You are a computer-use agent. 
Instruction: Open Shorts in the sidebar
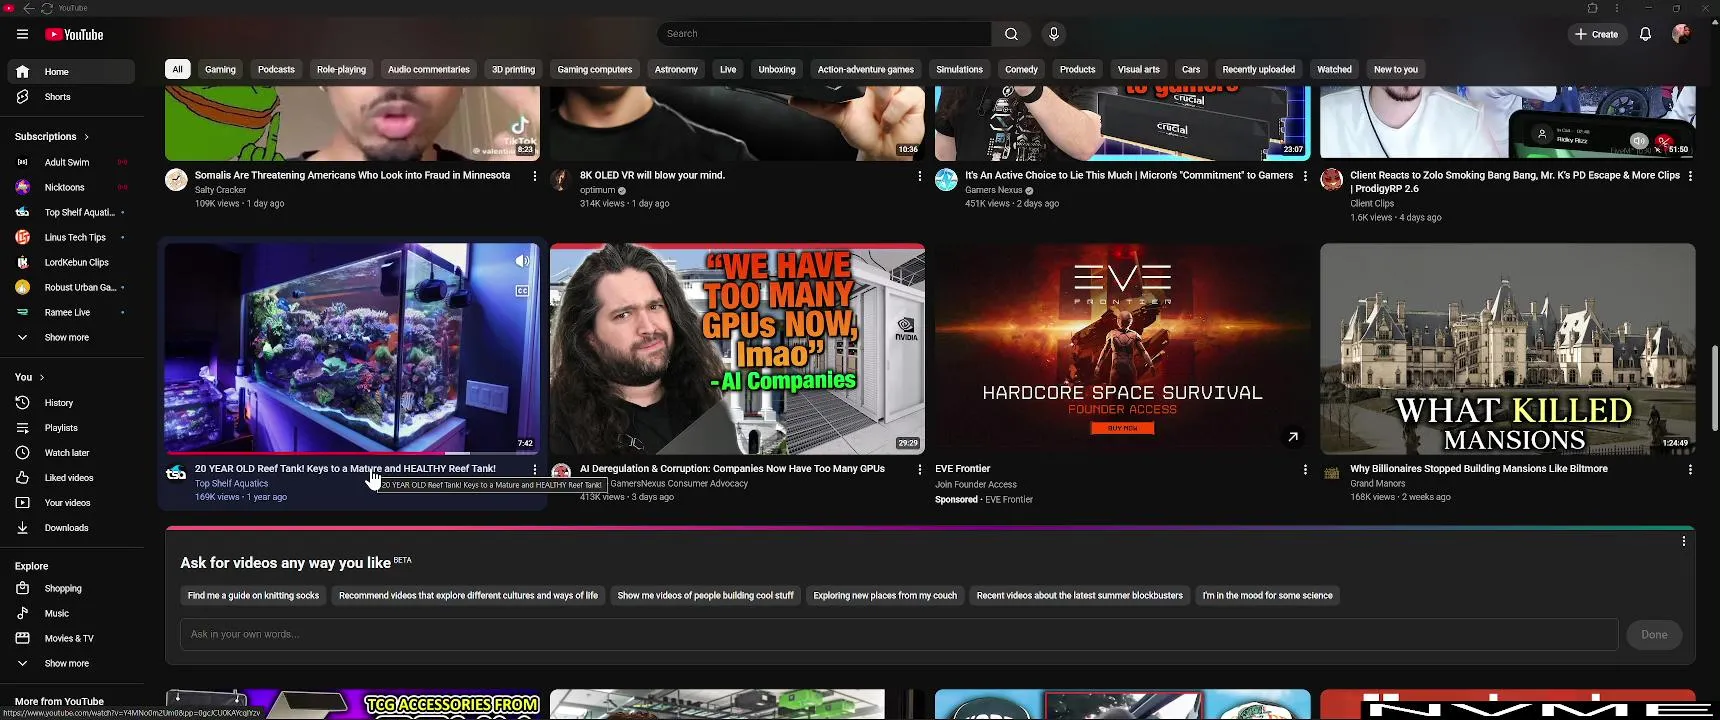(70, 97)
